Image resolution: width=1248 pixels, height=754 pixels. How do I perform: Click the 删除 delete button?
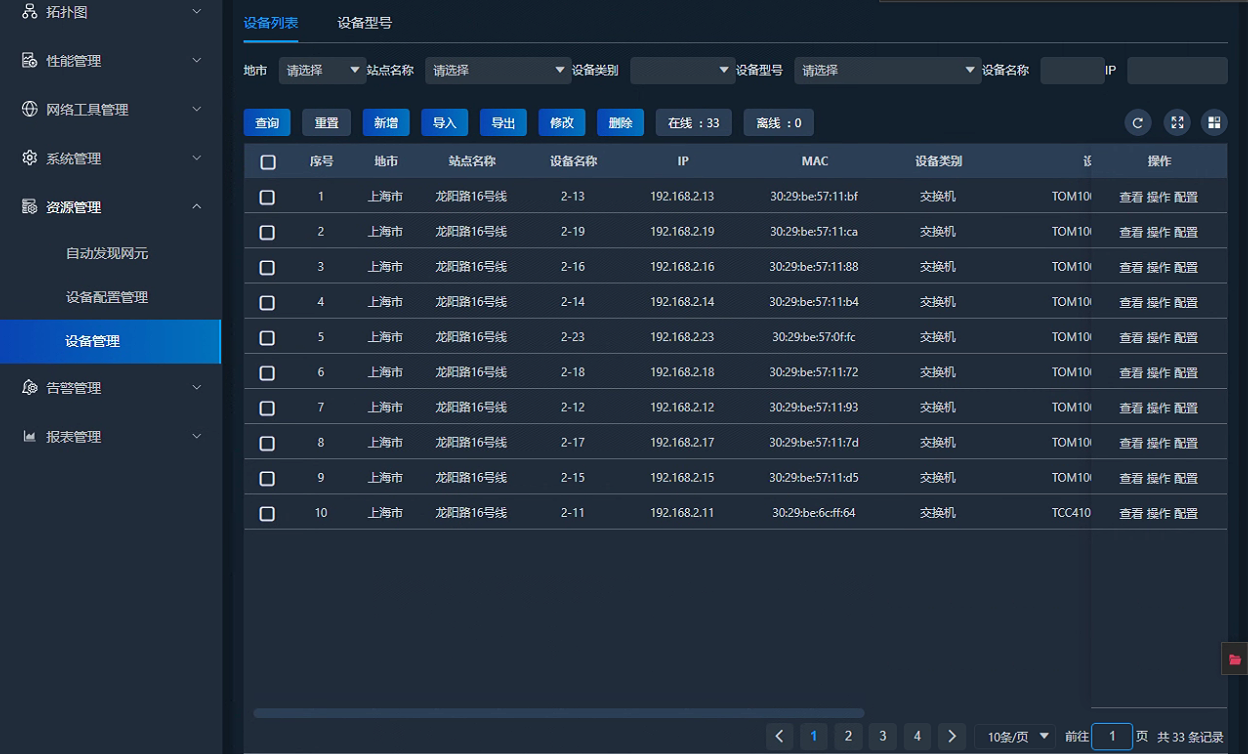pyautogui.click(x=621, y=123)
